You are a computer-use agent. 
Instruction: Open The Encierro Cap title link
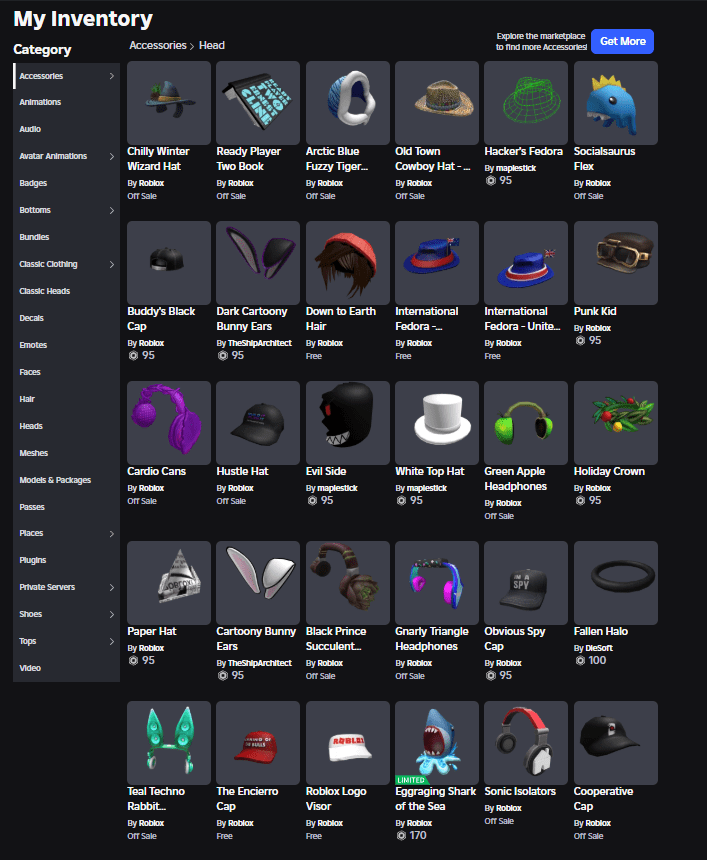point(247,799)
